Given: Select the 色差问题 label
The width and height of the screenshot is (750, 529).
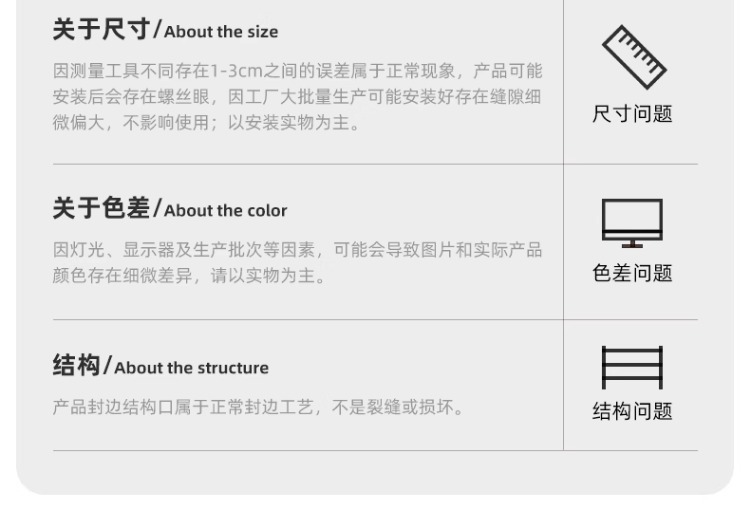Looking at the screenshot, I should 632,273.
